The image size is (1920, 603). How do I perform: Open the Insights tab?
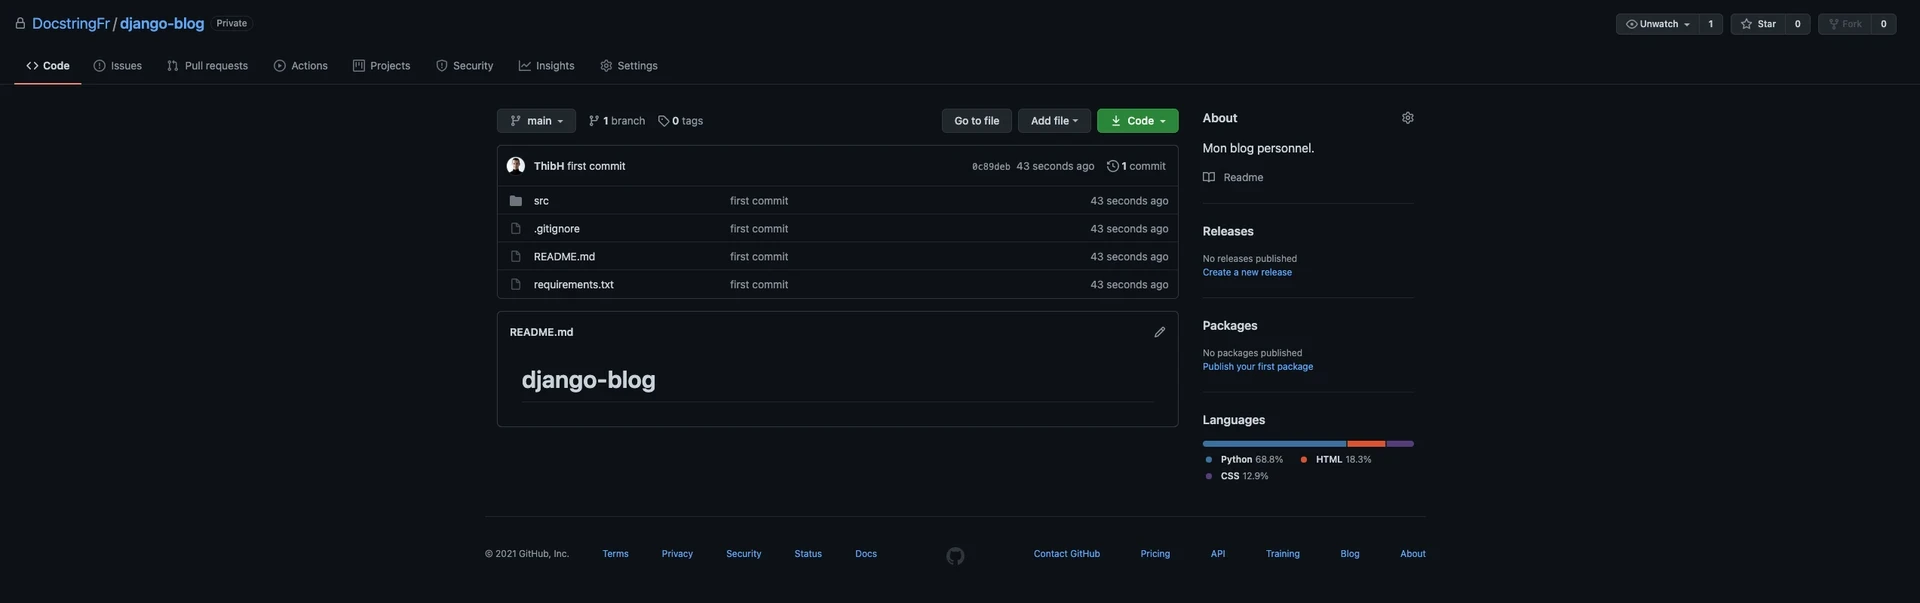click(546, 66)
